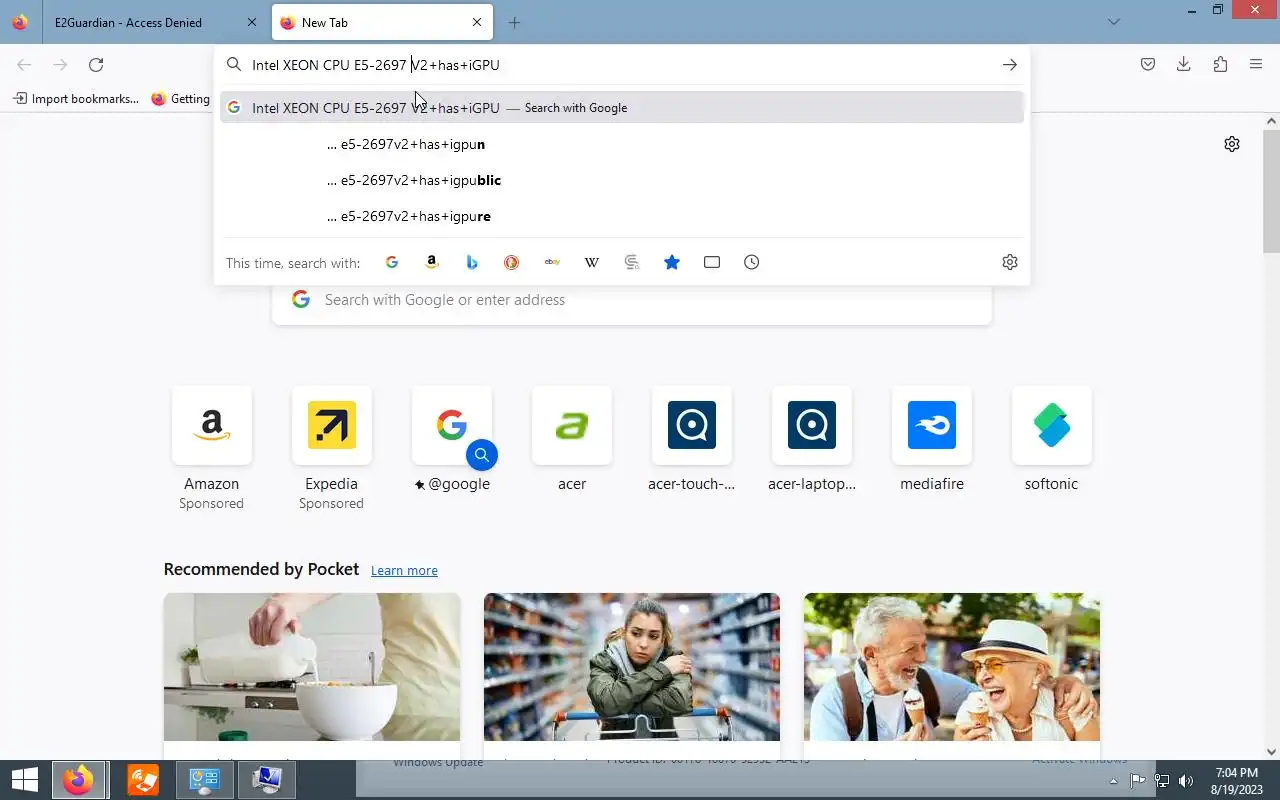Open the taskbar clock showing 7:04 PM

coord(1237,781)
